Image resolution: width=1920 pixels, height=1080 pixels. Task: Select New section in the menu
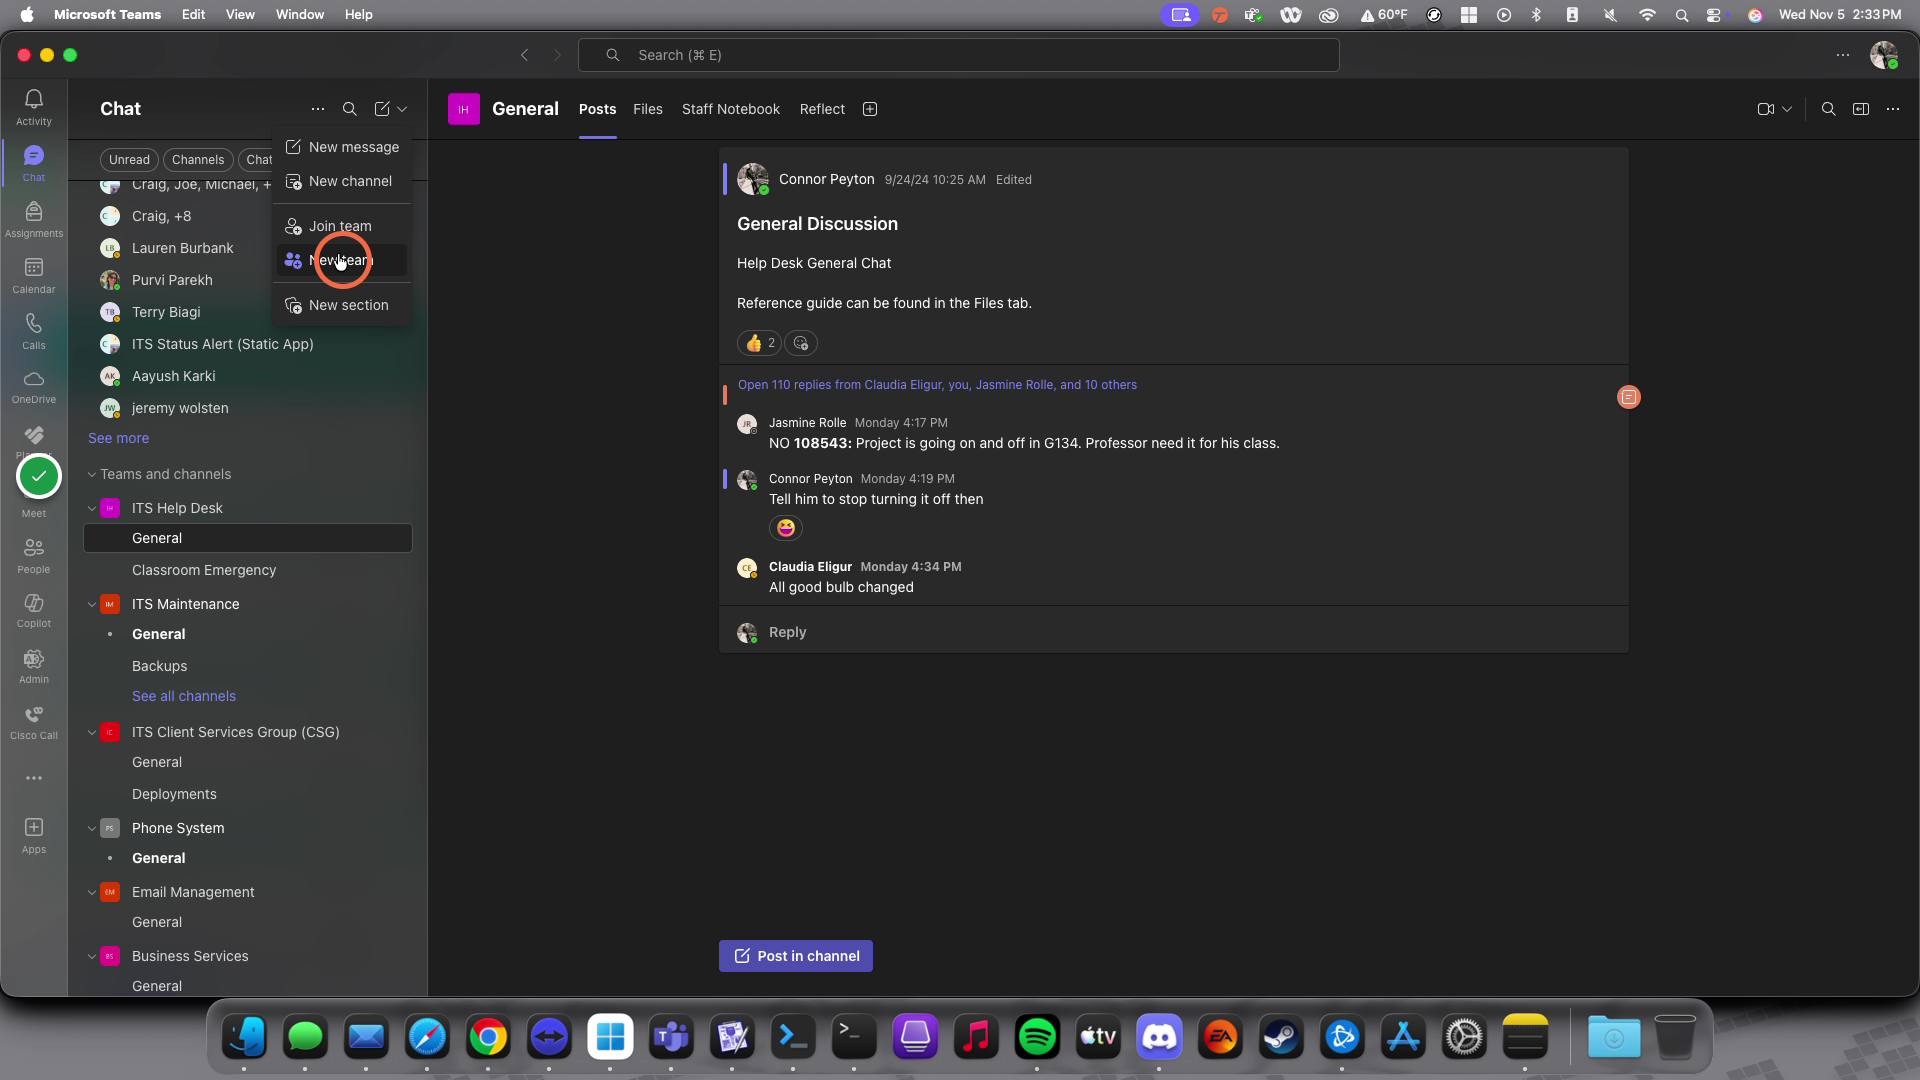[x=342, y=305]
